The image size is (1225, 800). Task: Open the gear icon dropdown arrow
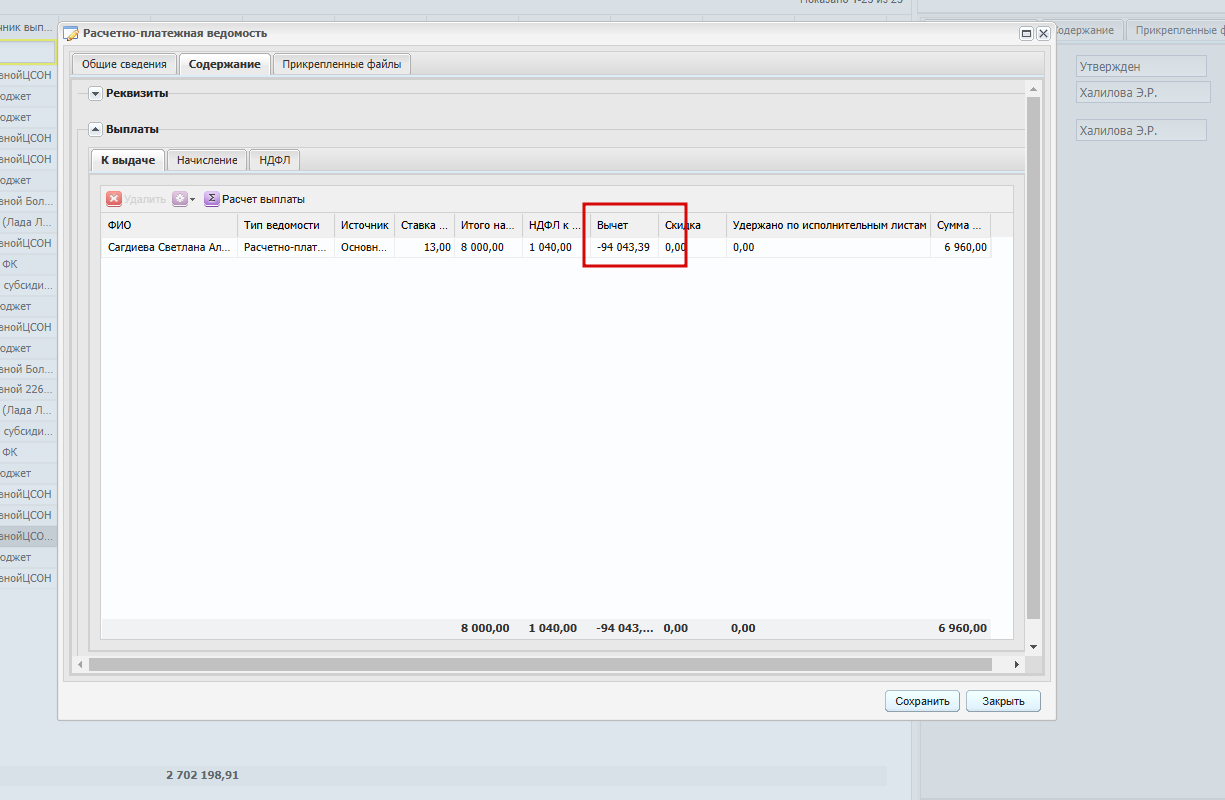[x=192, y=199]
